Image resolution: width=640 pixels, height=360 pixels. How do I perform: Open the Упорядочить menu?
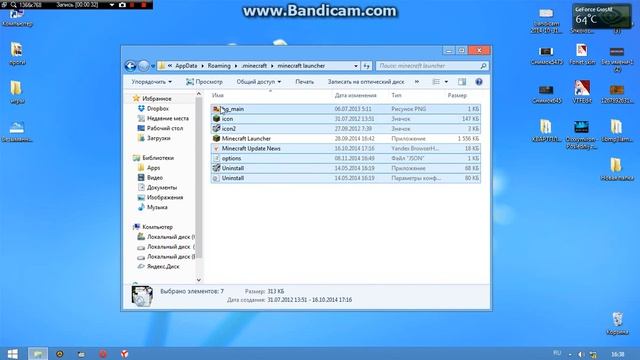(151, 82)
